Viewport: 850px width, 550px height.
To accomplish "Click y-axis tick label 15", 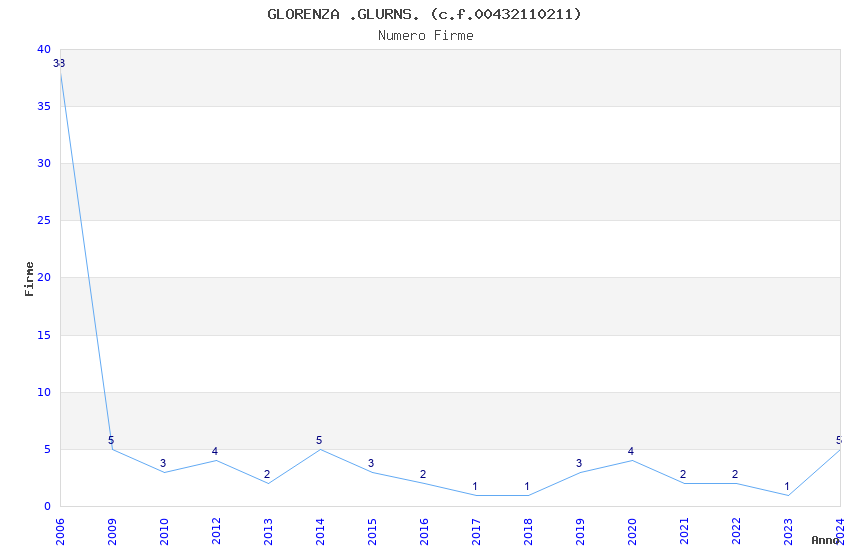I will pos(44,335).
